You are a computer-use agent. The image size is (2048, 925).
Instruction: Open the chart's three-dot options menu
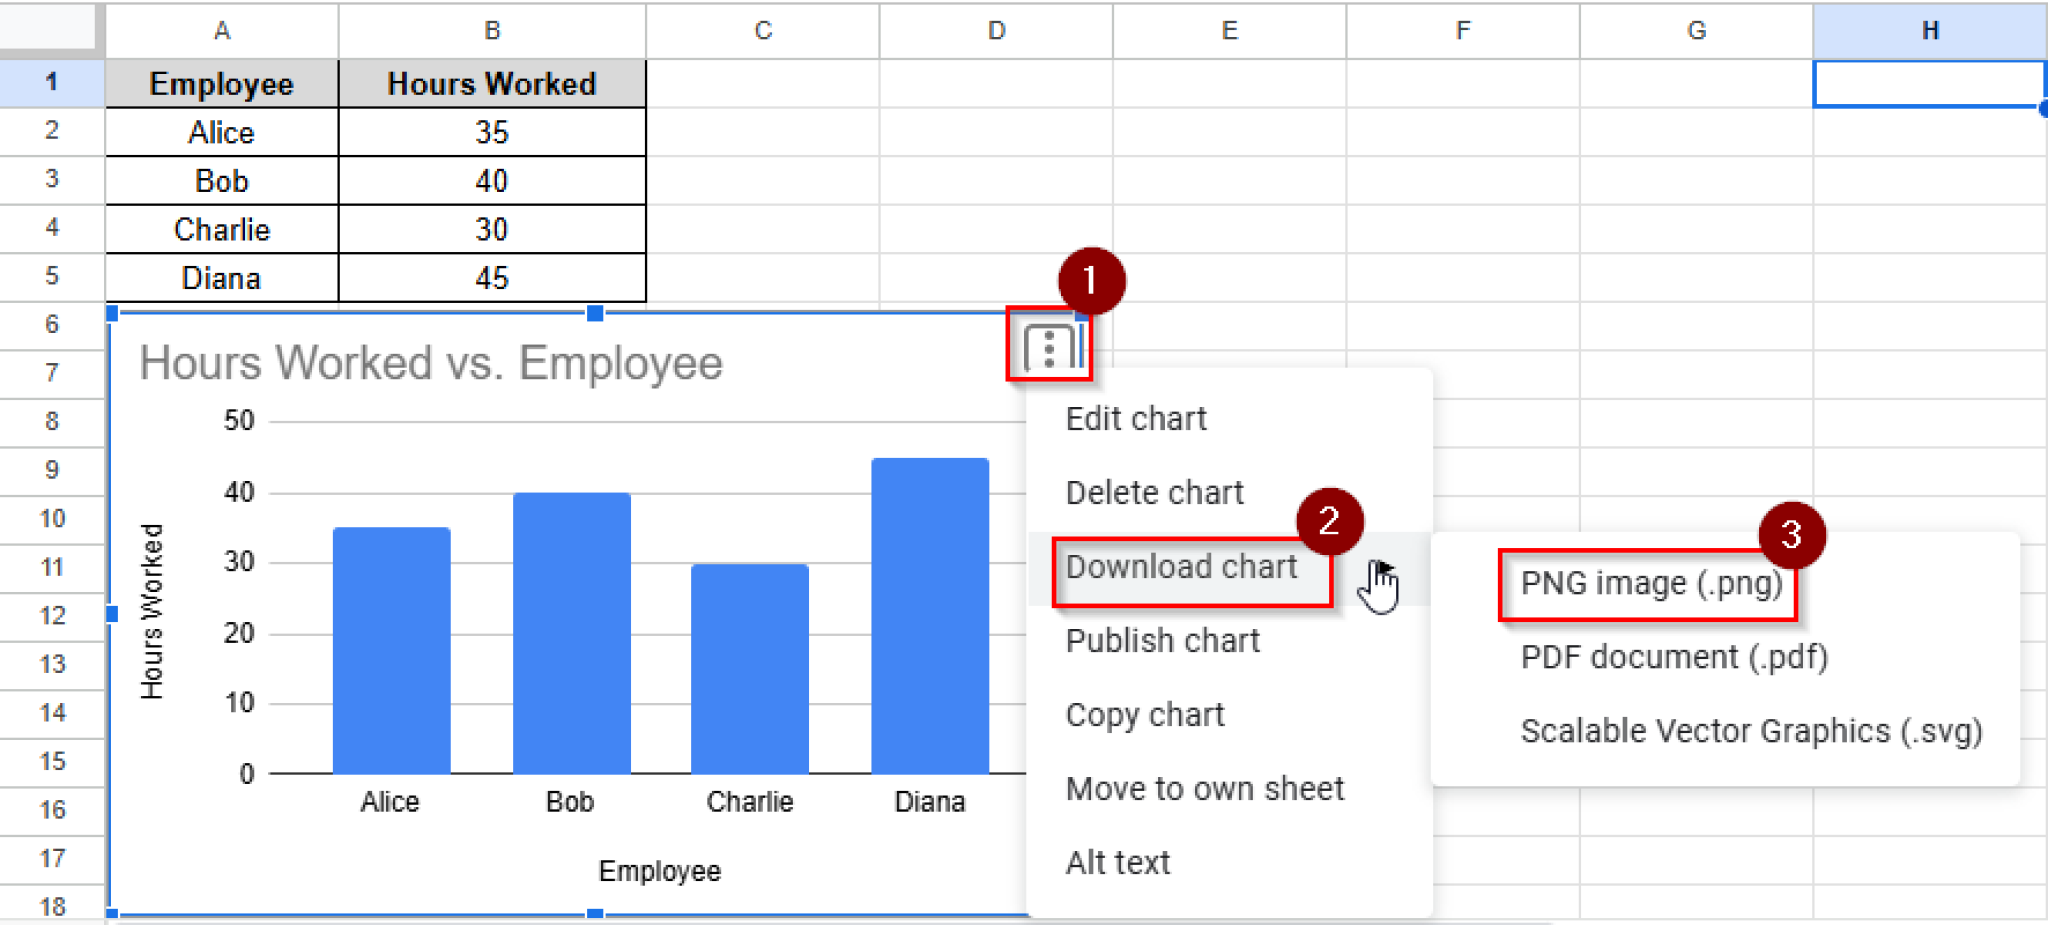pos(1047,344)
